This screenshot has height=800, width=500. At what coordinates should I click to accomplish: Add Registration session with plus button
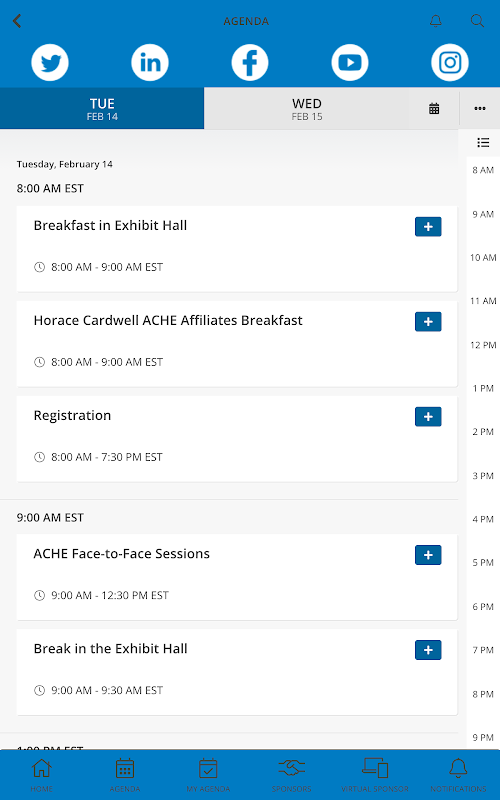pyautogui.click(x=428, y=416)
